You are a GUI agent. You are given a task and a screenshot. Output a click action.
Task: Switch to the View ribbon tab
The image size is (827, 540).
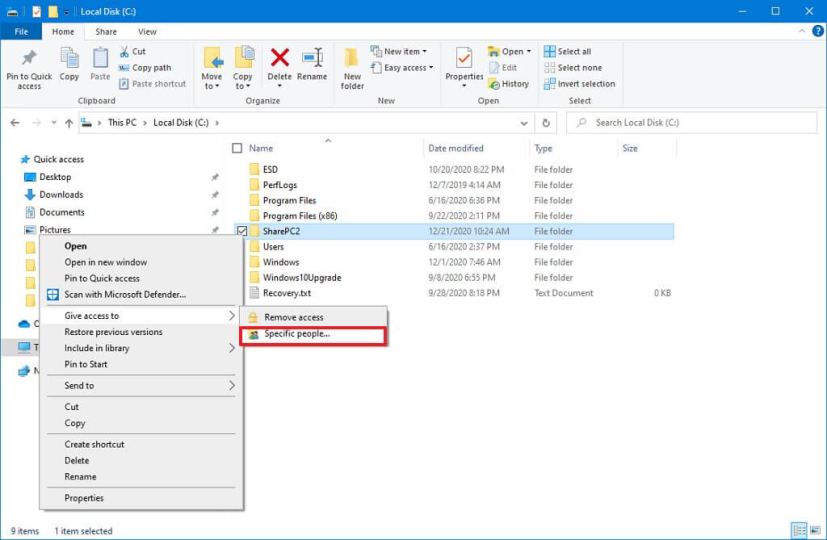click(147, 32)
